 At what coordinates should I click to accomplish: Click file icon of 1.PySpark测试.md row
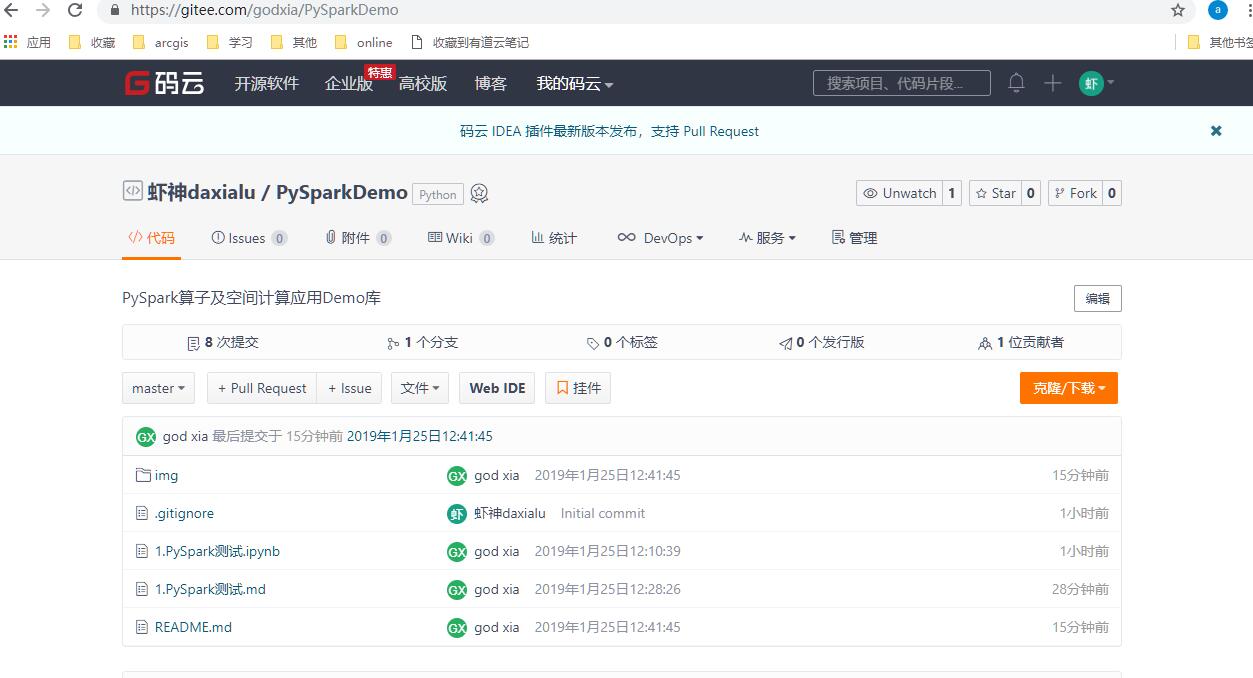(142, 589)
